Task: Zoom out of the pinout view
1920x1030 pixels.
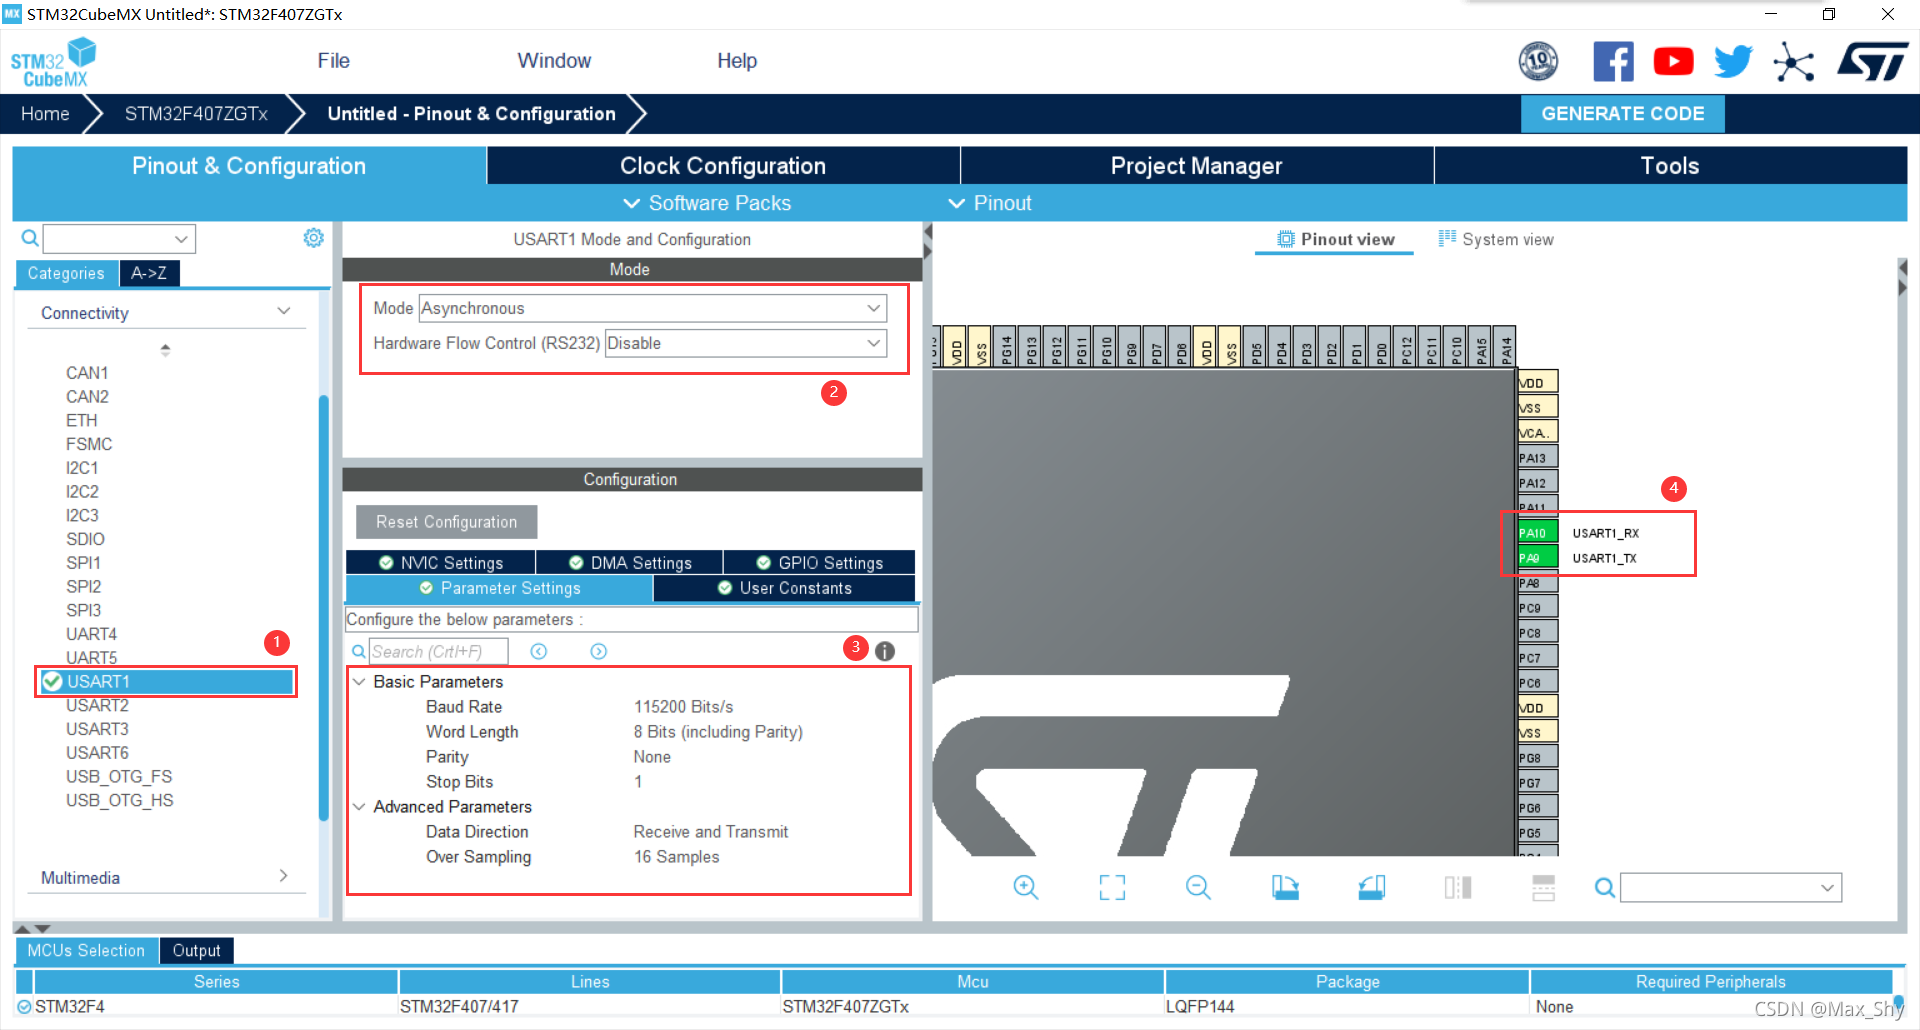Action: coord(1198,887)
